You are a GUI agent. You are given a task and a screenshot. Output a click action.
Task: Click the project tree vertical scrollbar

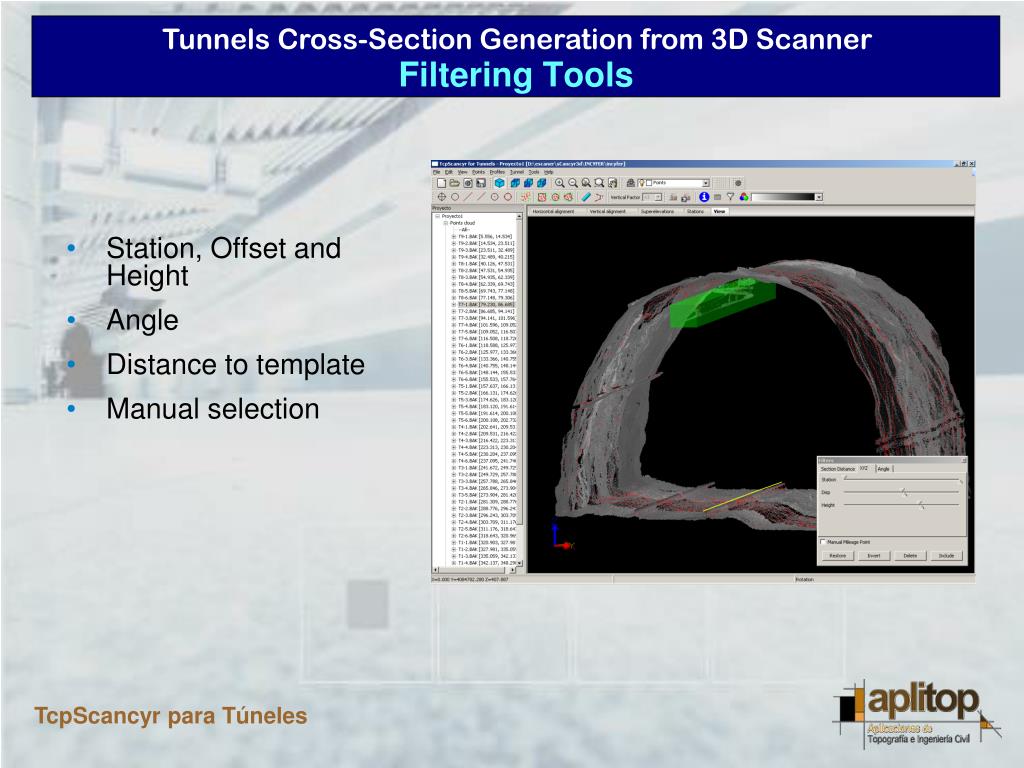520,389
